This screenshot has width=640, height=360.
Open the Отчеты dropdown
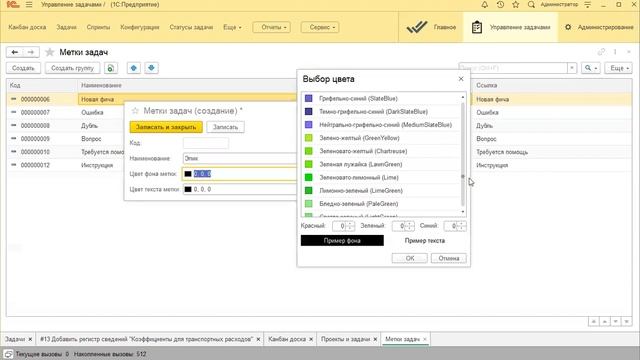[x=271, y=27]
